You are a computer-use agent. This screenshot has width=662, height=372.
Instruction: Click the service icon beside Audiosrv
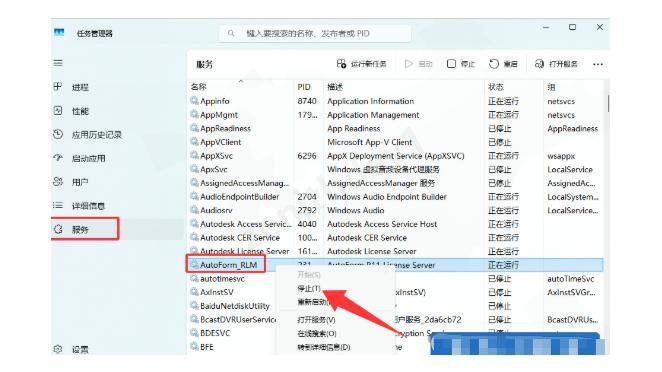coord(194,210)
